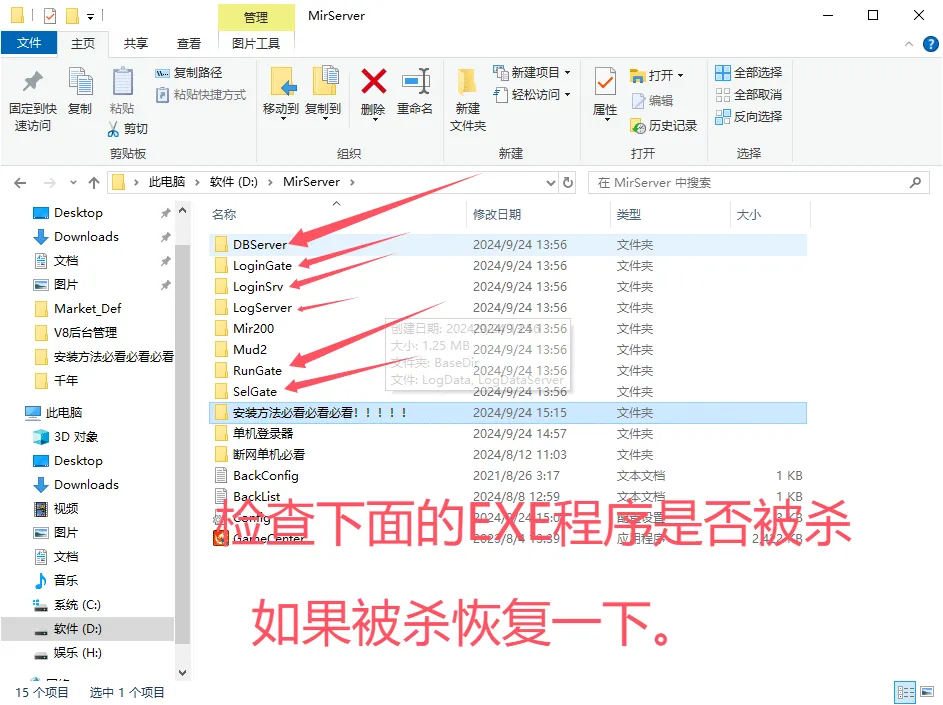Switch to the Share (共享) tab

tap(136, 44)
